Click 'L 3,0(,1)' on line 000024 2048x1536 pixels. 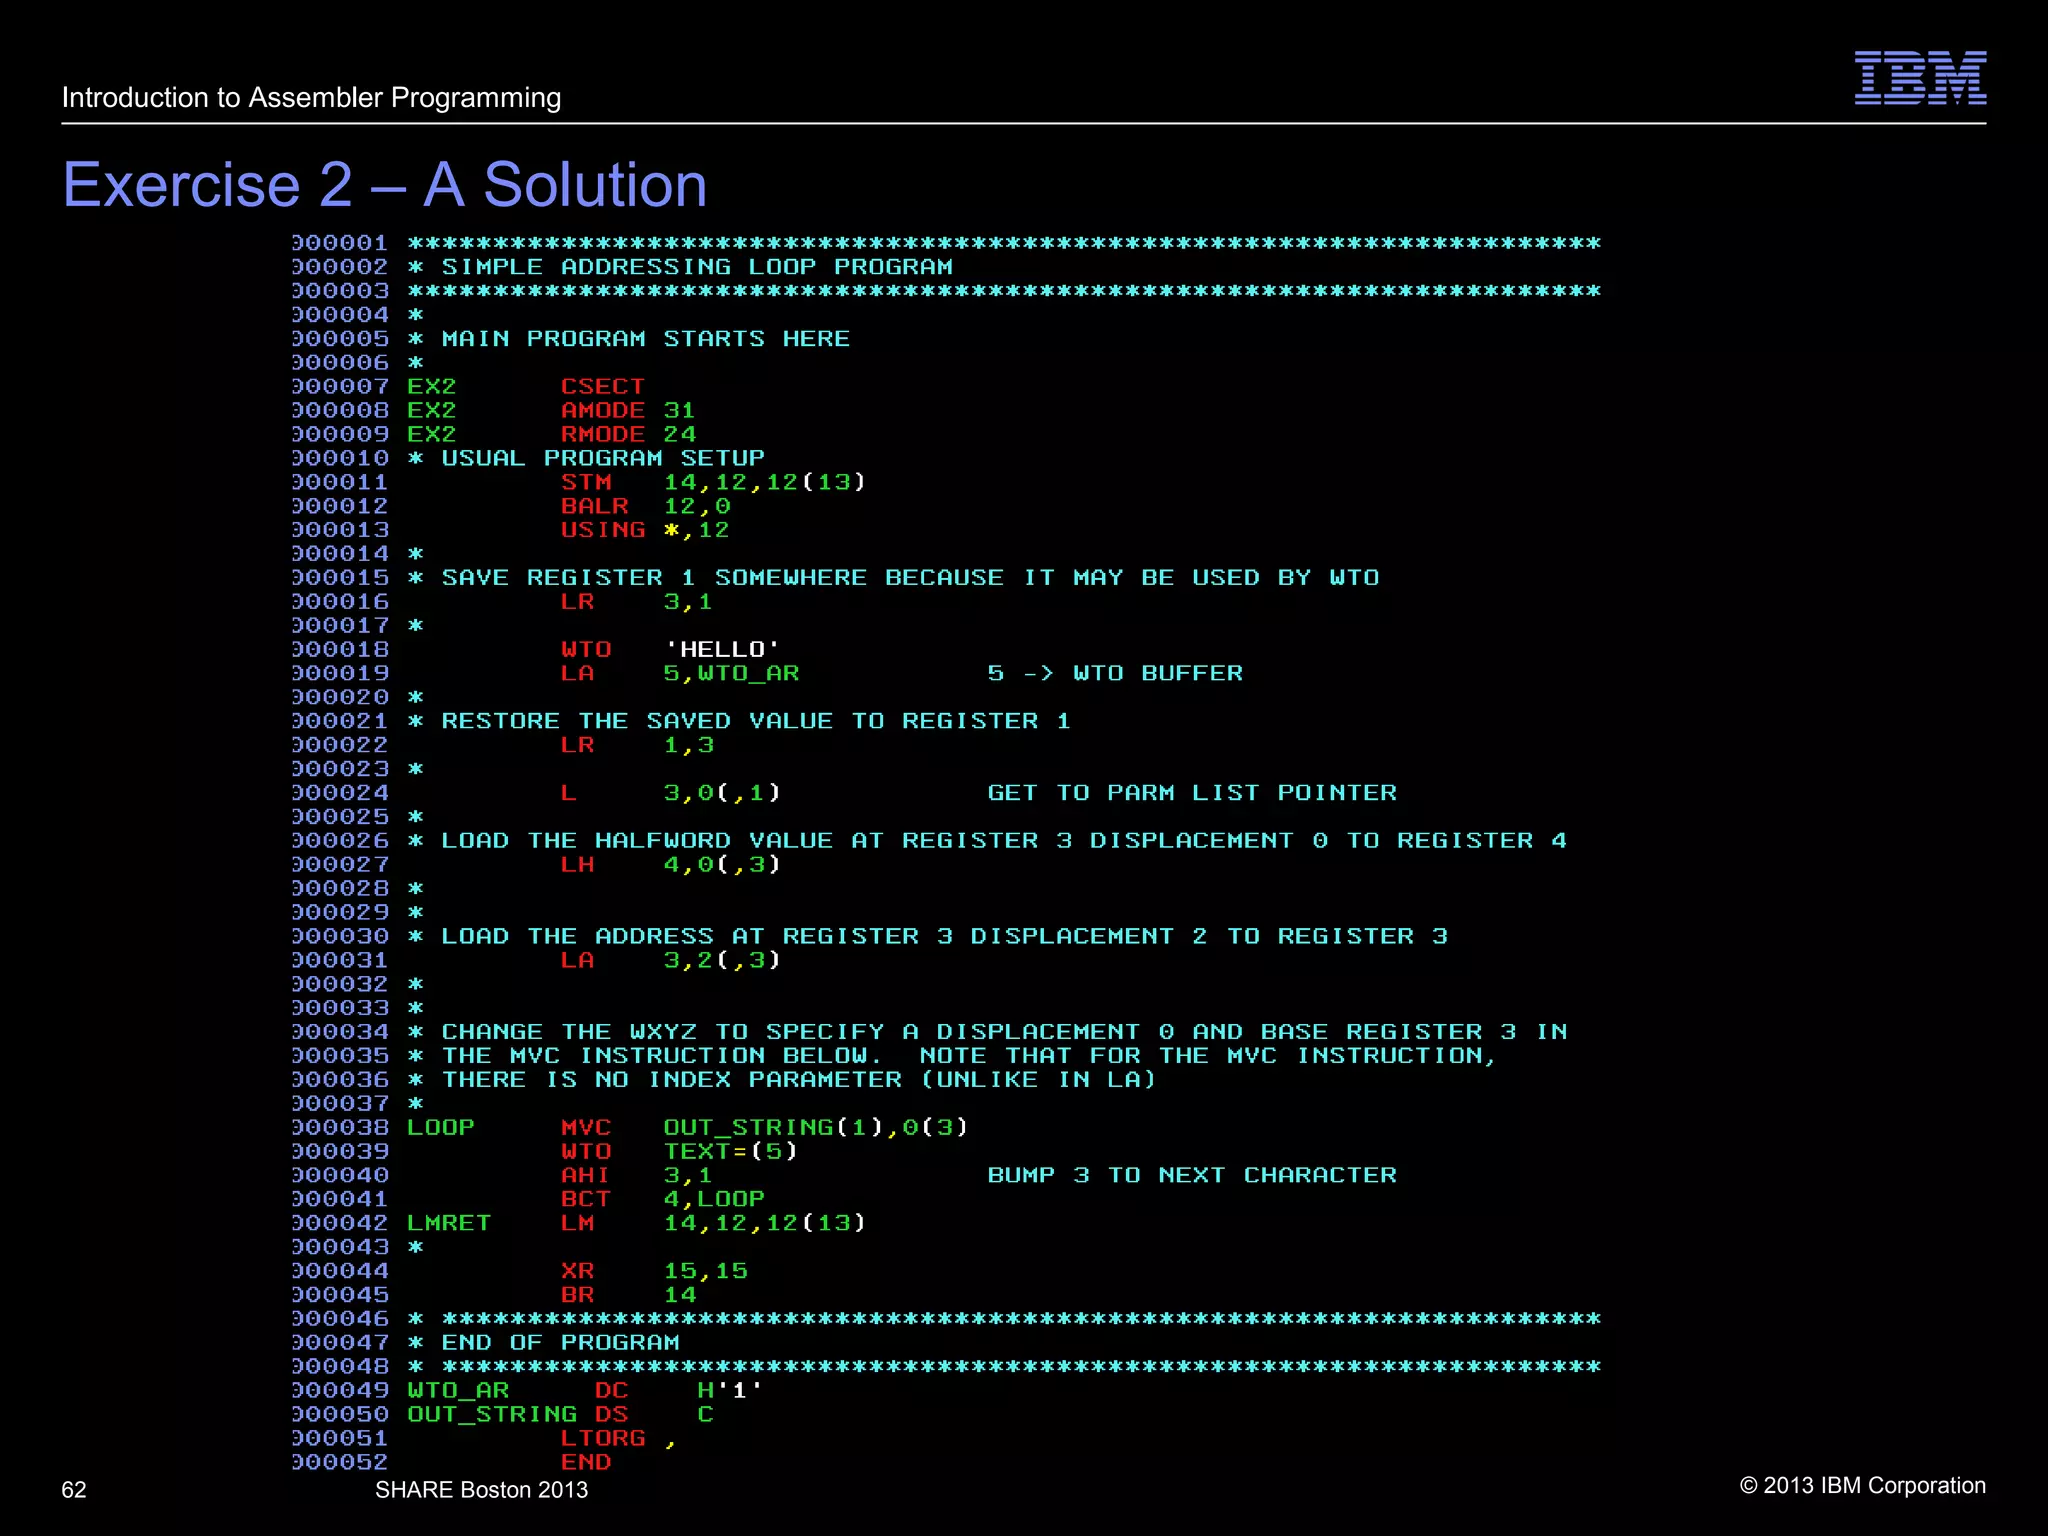[x=670, y=794]
